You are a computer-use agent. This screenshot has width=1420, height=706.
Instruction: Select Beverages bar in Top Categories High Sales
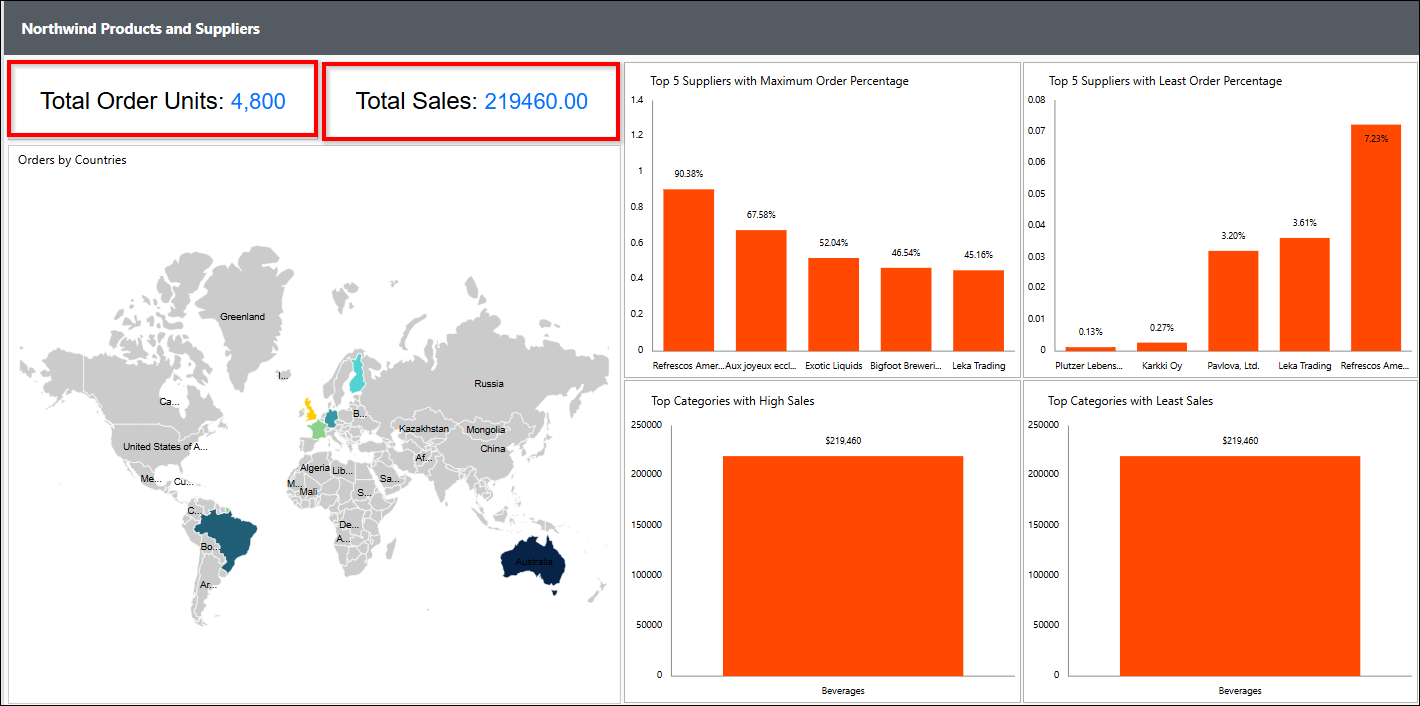click(x=842, y=566)
